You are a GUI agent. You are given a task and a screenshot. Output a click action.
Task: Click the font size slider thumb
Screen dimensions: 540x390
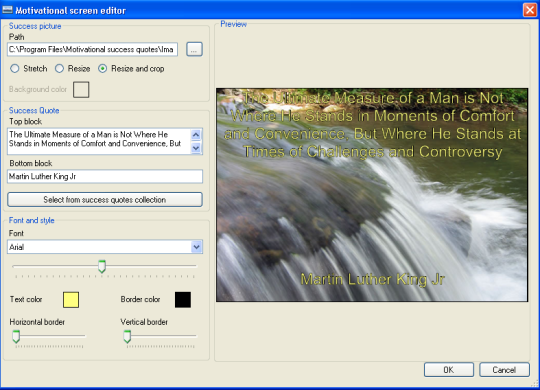pyautogui.click(x=102, y=267)
